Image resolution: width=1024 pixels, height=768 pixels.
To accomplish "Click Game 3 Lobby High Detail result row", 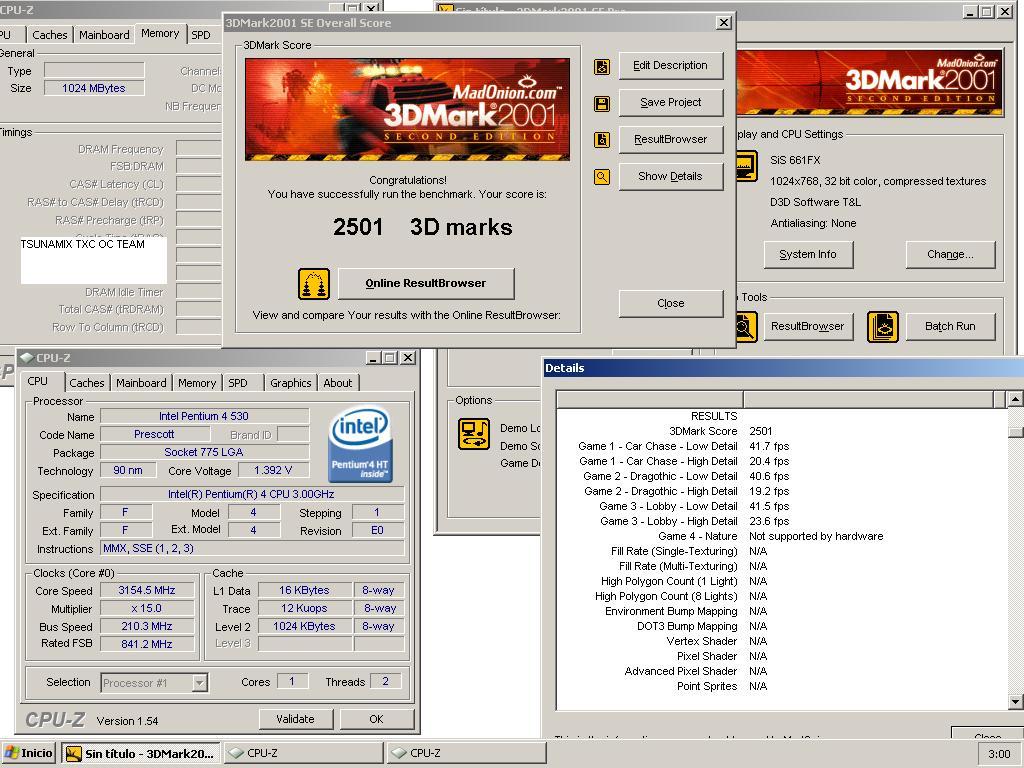I will click(695, 521).
